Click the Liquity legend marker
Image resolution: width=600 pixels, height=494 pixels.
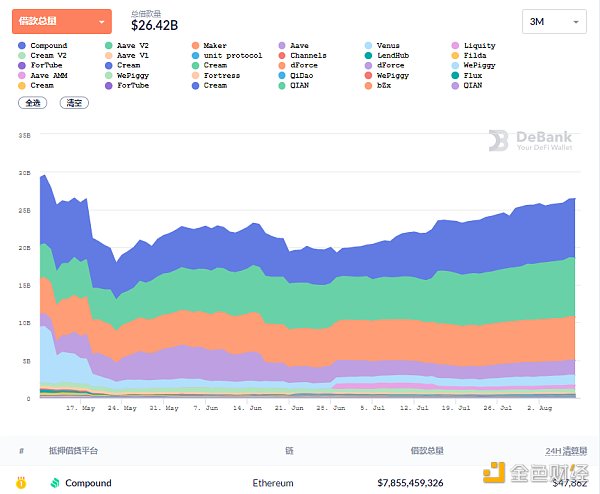456,46
